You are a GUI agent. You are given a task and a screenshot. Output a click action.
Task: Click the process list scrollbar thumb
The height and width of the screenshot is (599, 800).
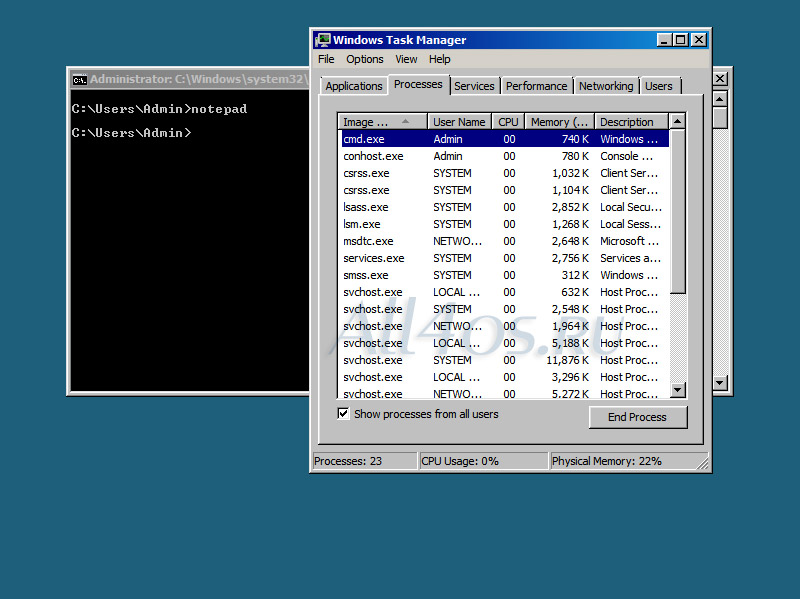coord(678,211)
